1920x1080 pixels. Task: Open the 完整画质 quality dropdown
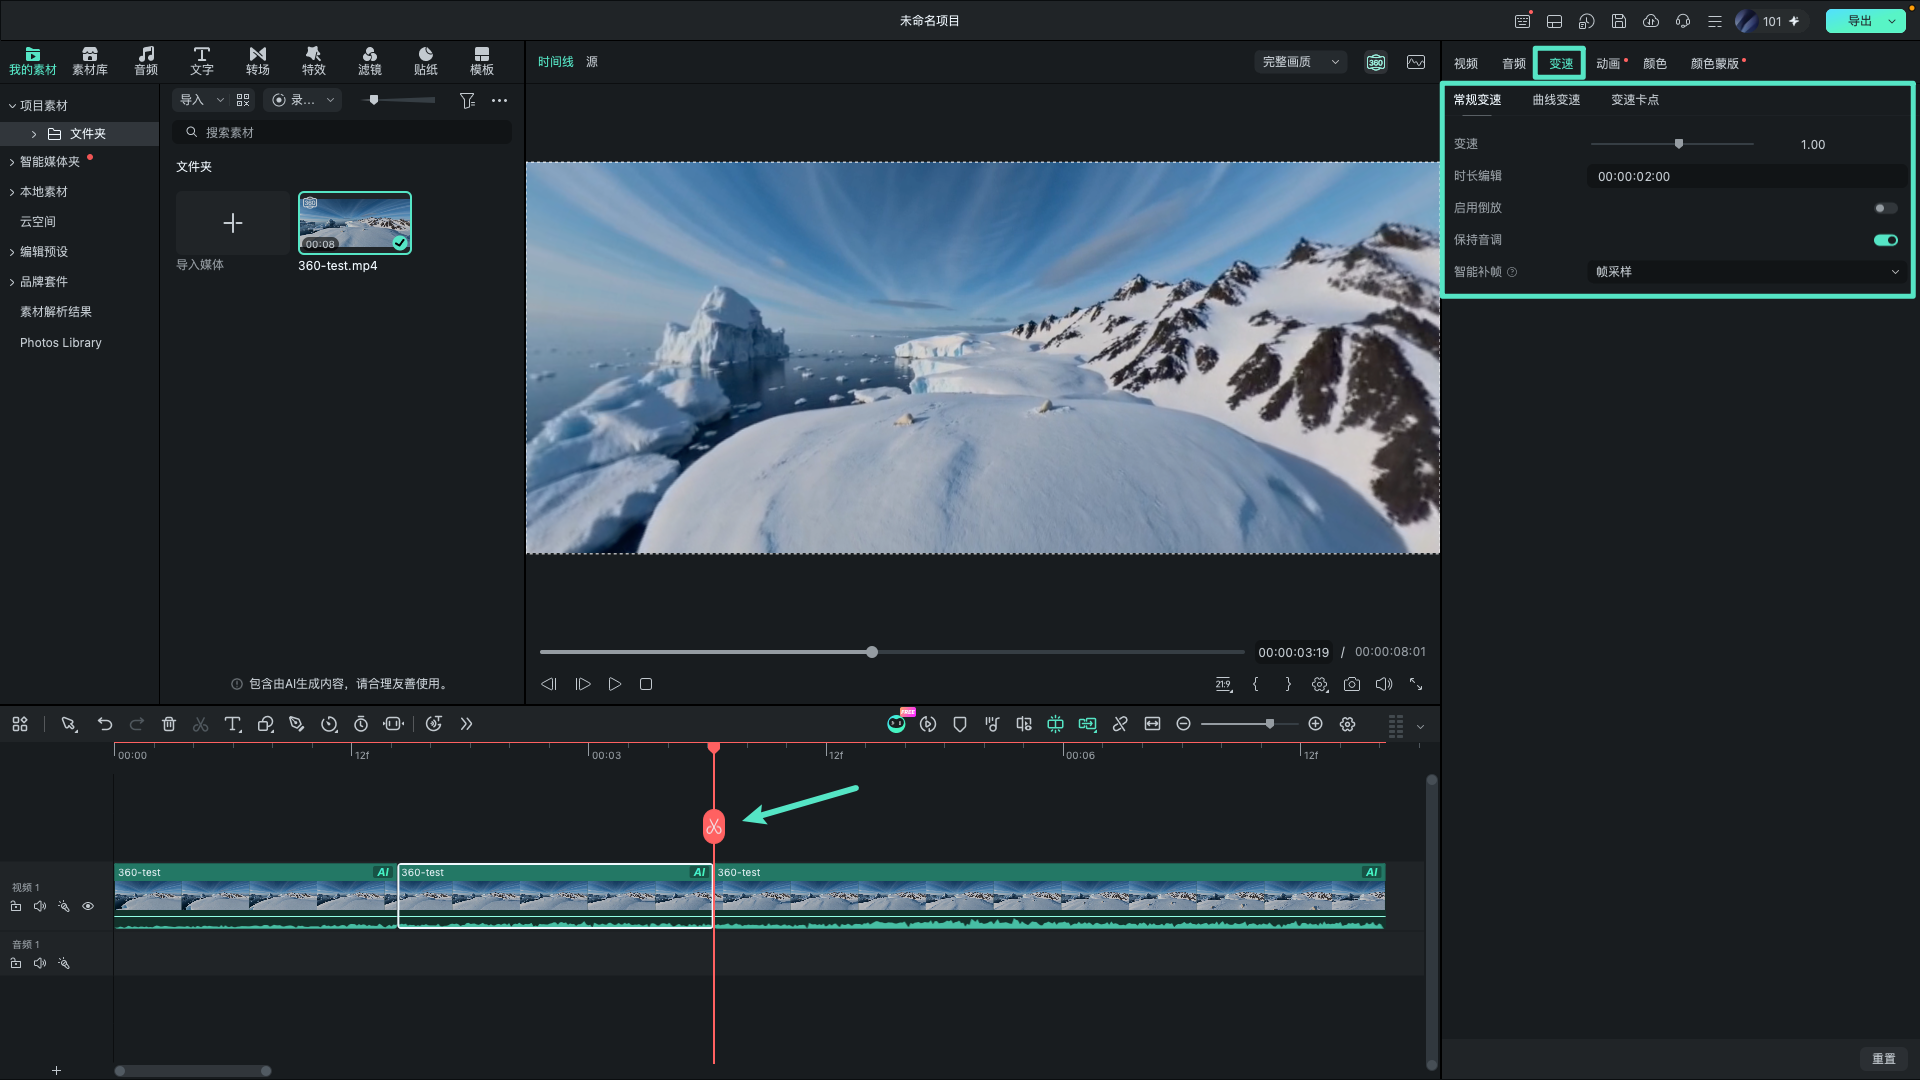tap(1300, 62)
